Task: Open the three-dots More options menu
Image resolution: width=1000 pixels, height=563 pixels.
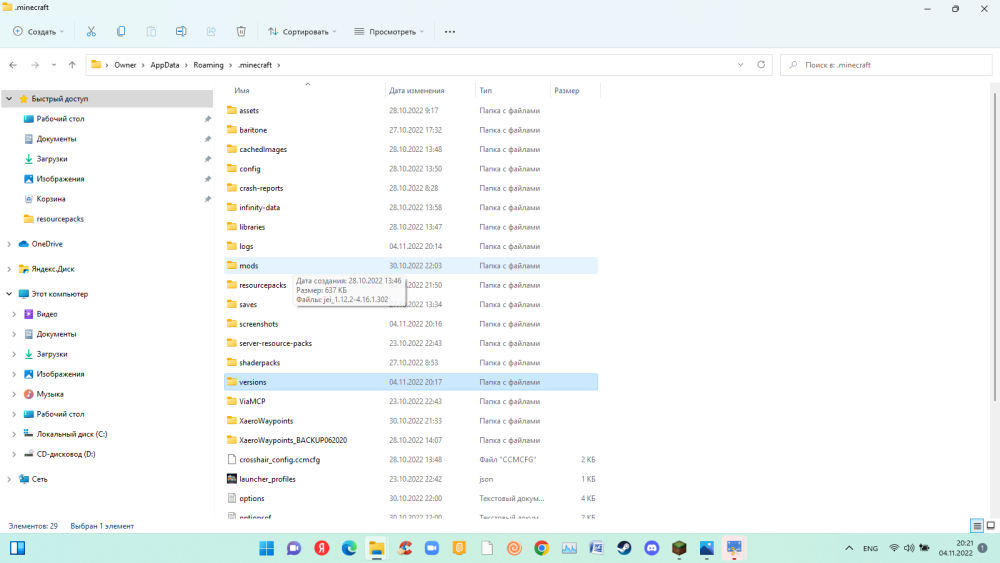Action: click(x=450, y=32)
